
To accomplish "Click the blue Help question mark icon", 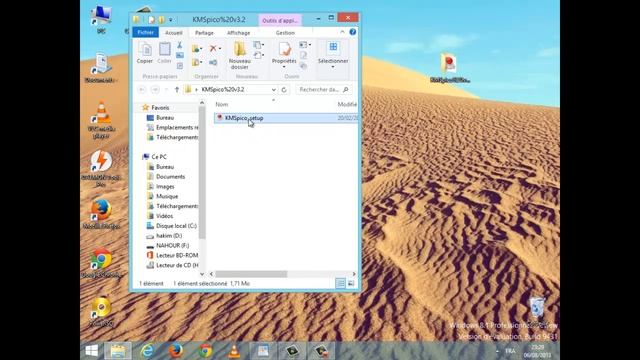I will click(353, 32).
